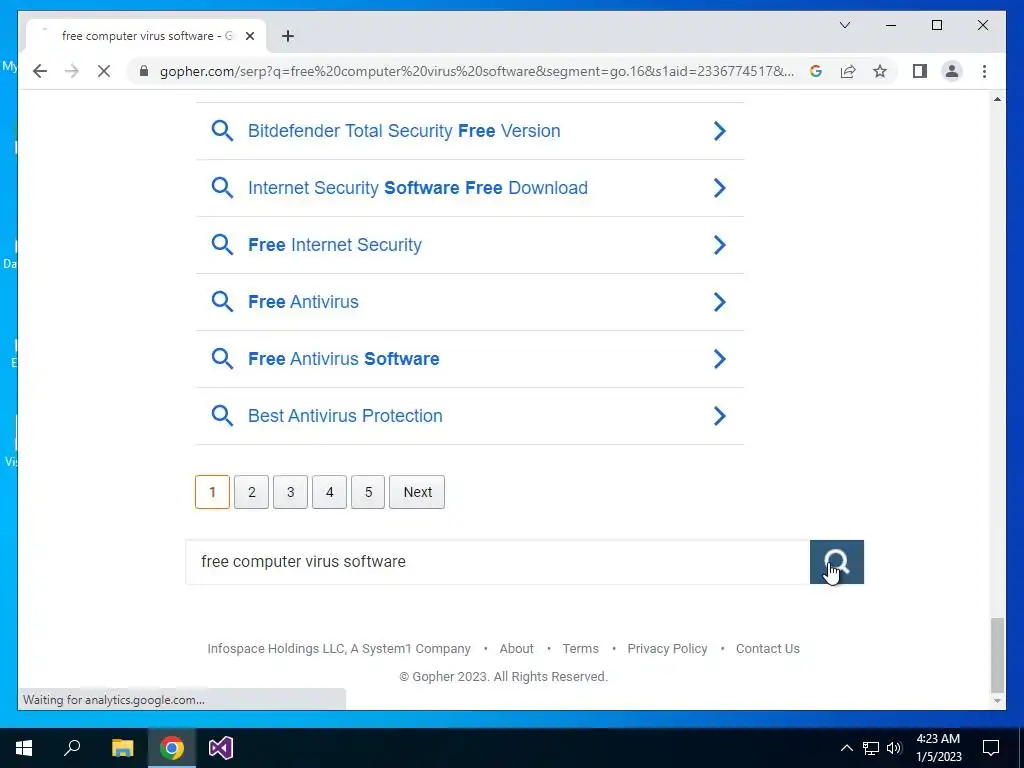Click 'Infospace Holdings LLC, A System1 Company' text
This screenshot has height=768, width=1024.
[x=339, y=648]
